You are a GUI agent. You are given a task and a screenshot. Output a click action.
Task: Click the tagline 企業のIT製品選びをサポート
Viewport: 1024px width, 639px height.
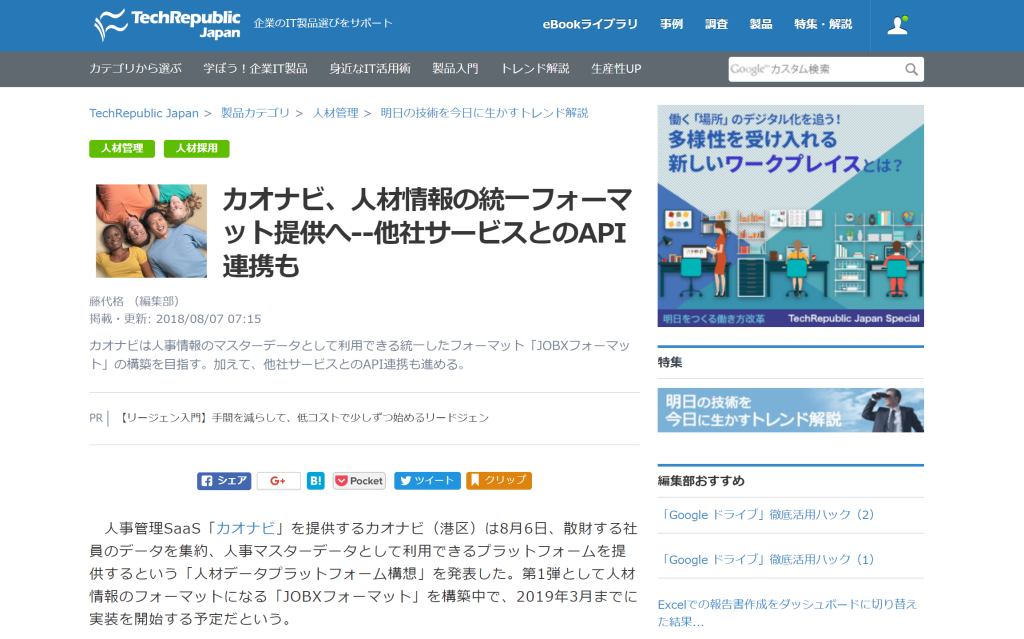coord(323,24)
